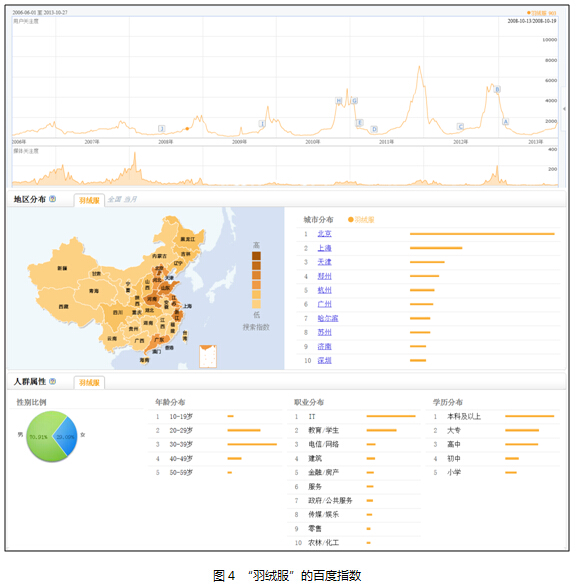Click the lightest 低 swatch in map legend
This screenshot has width=576, height=585.
[x=256, y=304]
